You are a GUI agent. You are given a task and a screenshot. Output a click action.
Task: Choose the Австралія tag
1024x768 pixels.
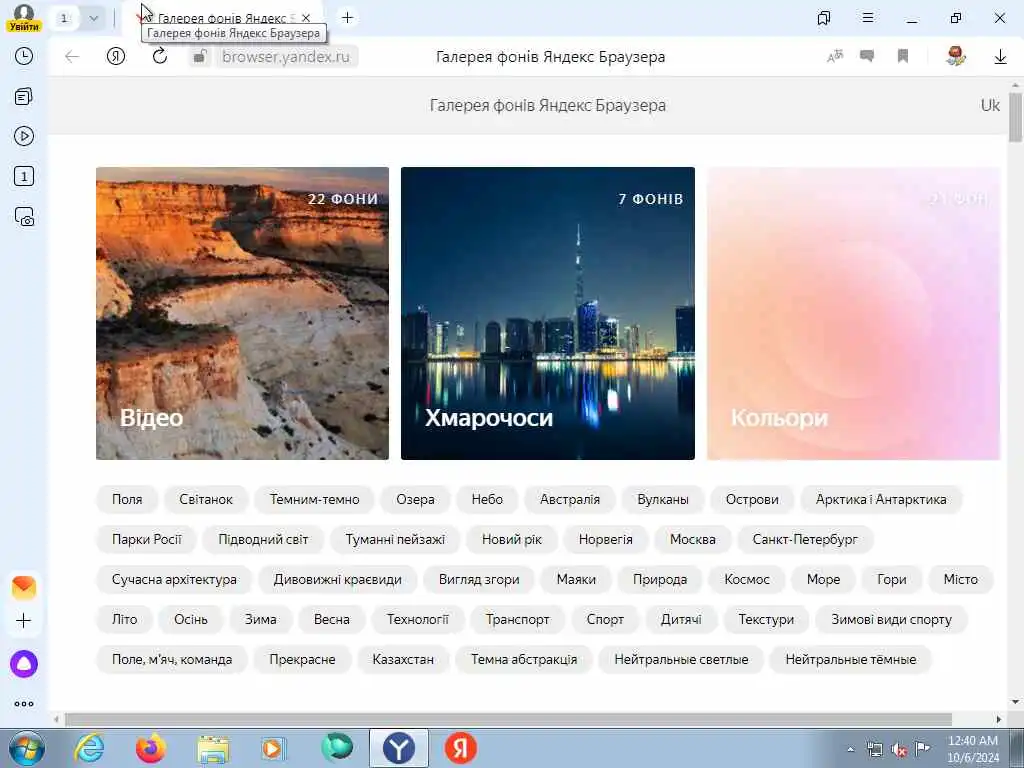[570, 500]
